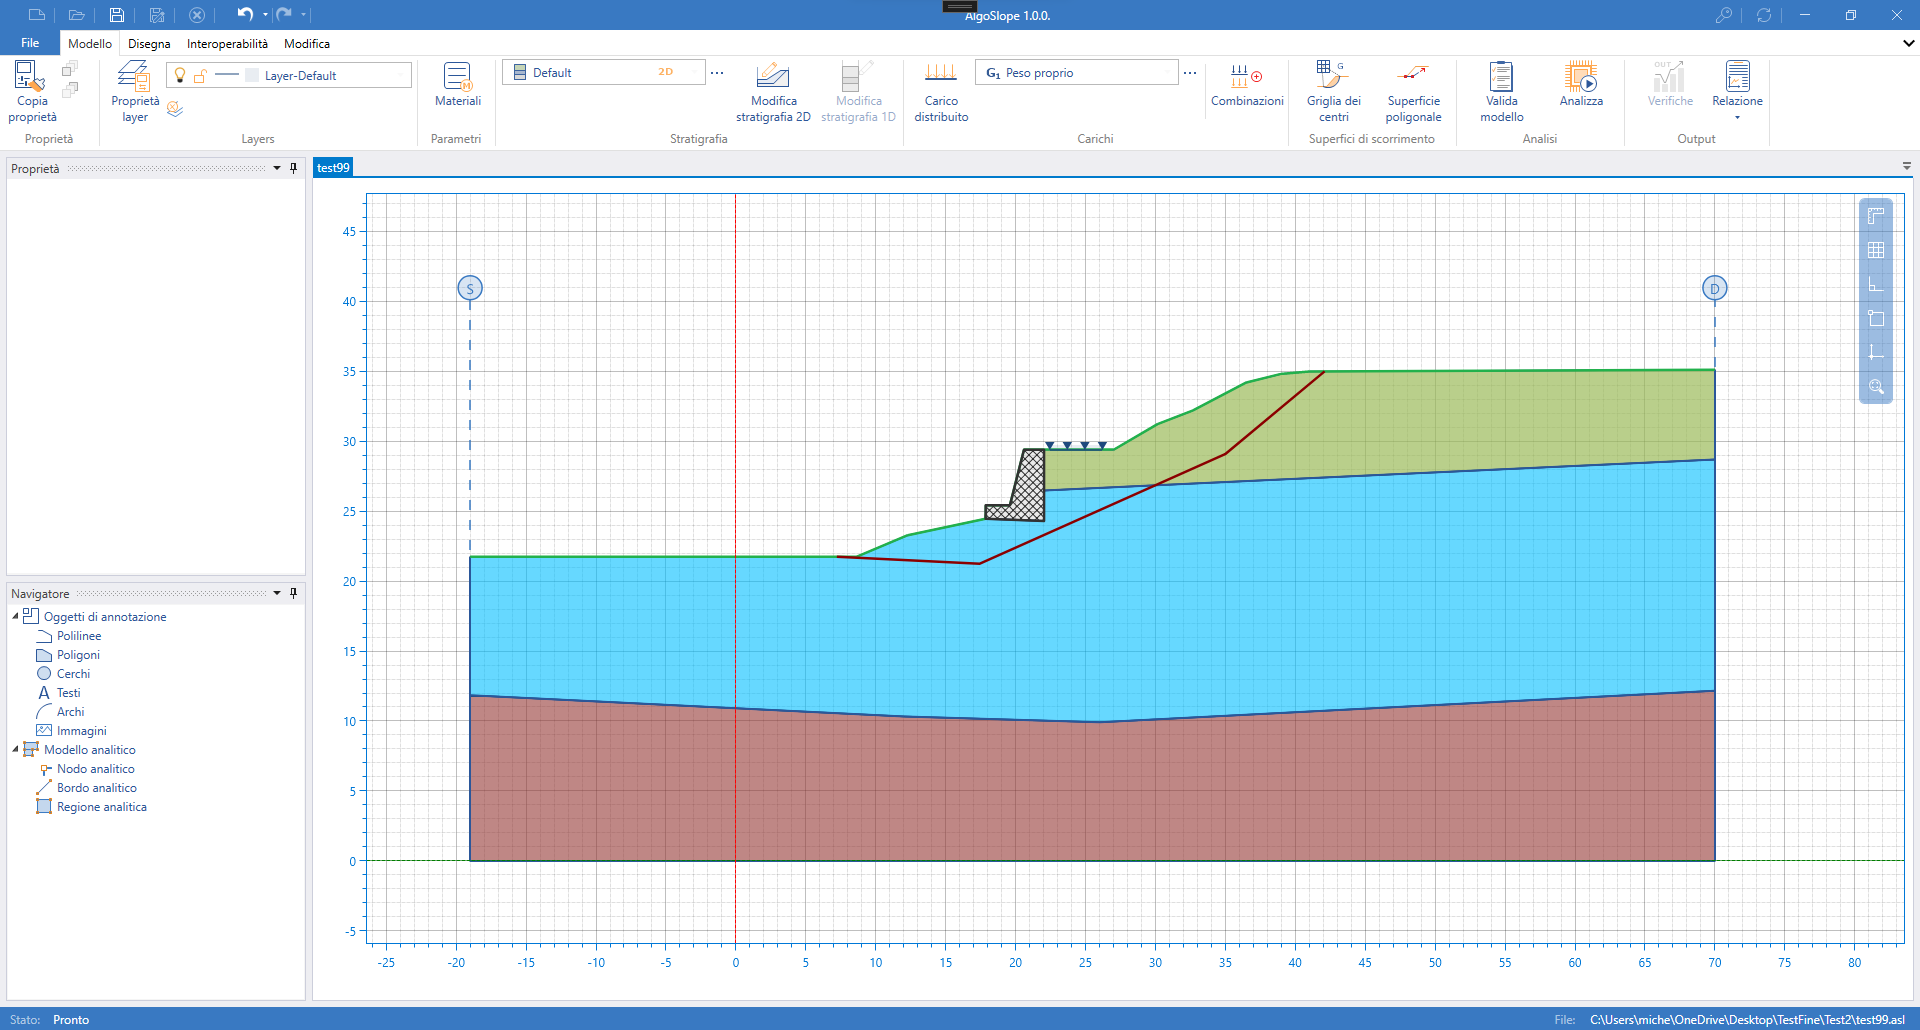Screen dimensions: 1920x1030
Task: Click the circled X close-file icon
Action: pos(197,15)
